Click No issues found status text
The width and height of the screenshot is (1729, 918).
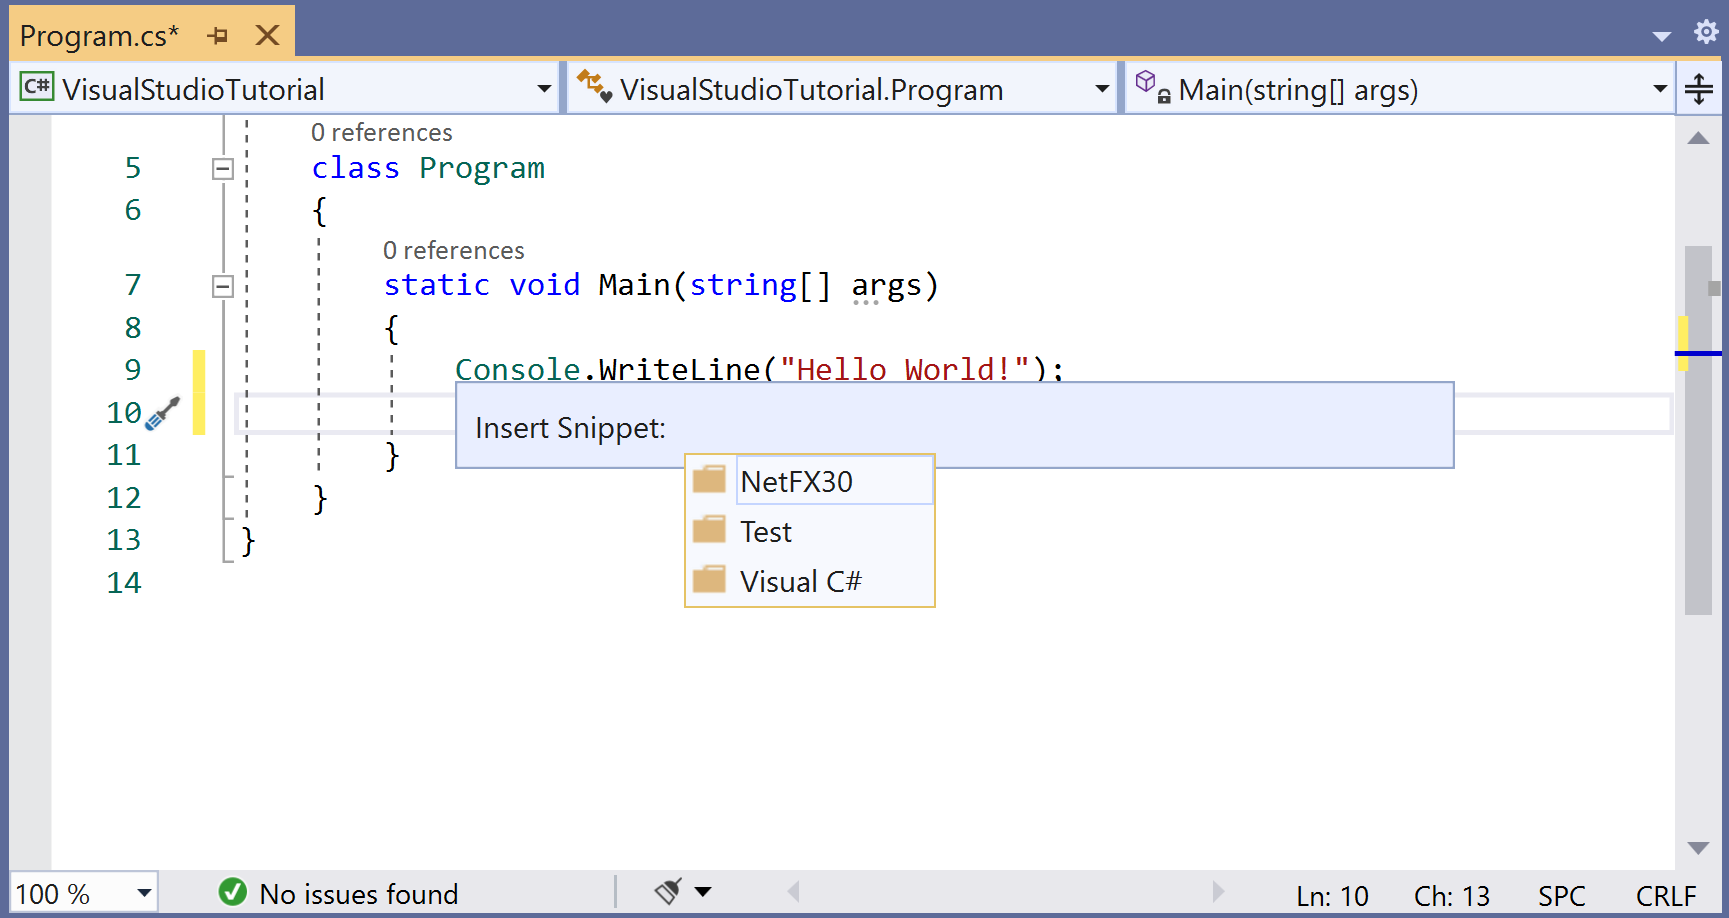click(359, 893)
